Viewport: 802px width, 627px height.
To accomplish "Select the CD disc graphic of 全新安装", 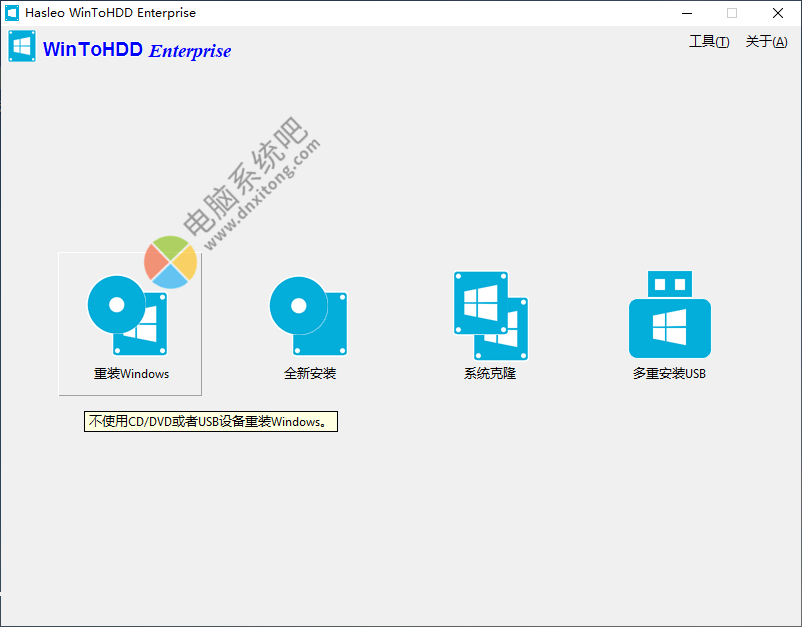I will pyautogui.click(x=297, y=307).
